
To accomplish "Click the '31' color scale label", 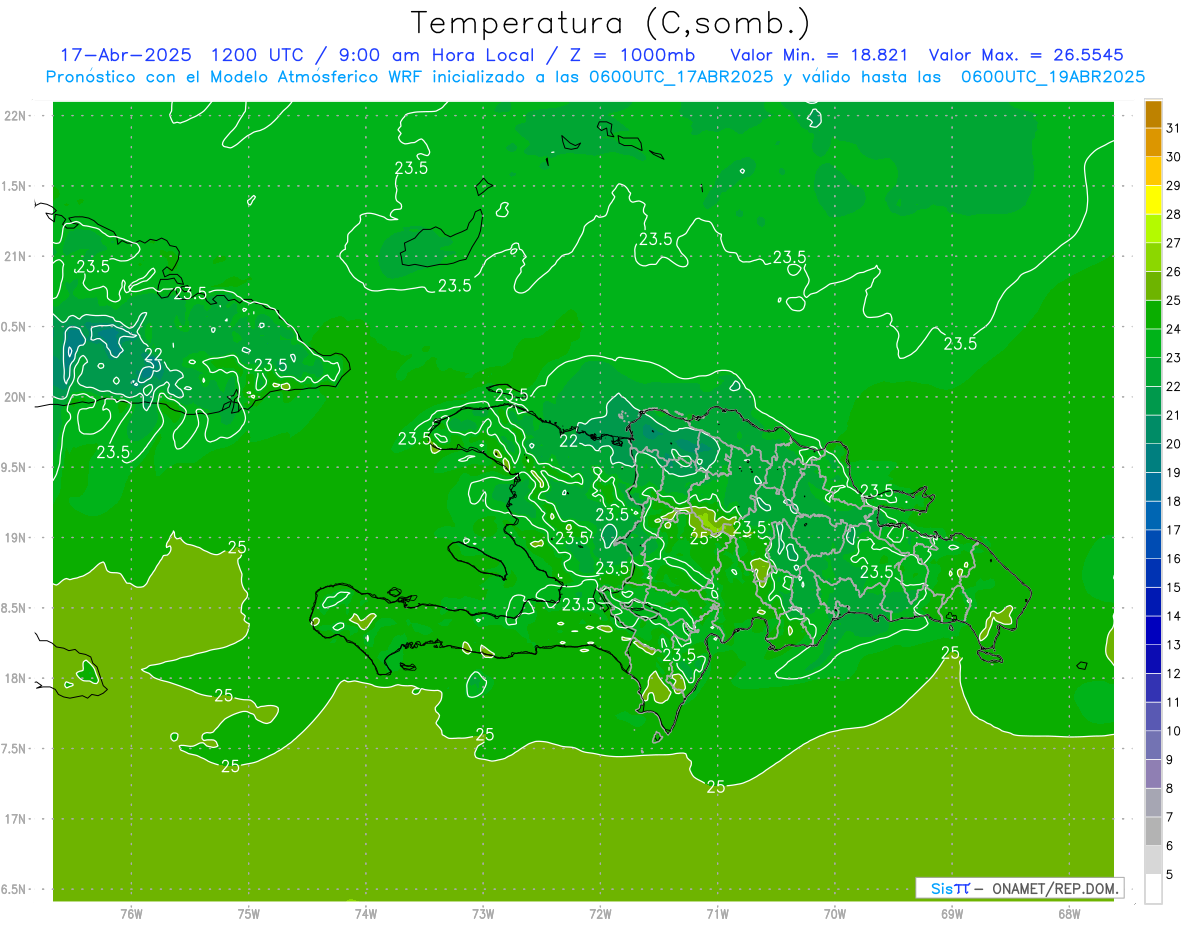I will click(x=1174, y=128).
